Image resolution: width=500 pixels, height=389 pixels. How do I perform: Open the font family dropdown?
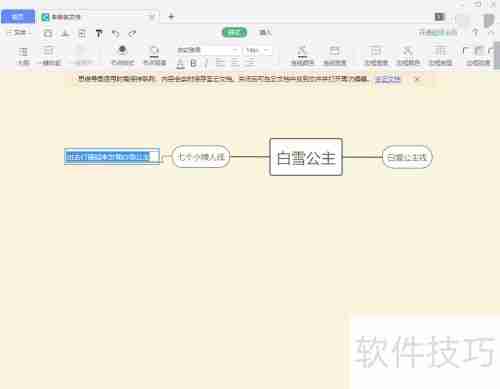208,50
